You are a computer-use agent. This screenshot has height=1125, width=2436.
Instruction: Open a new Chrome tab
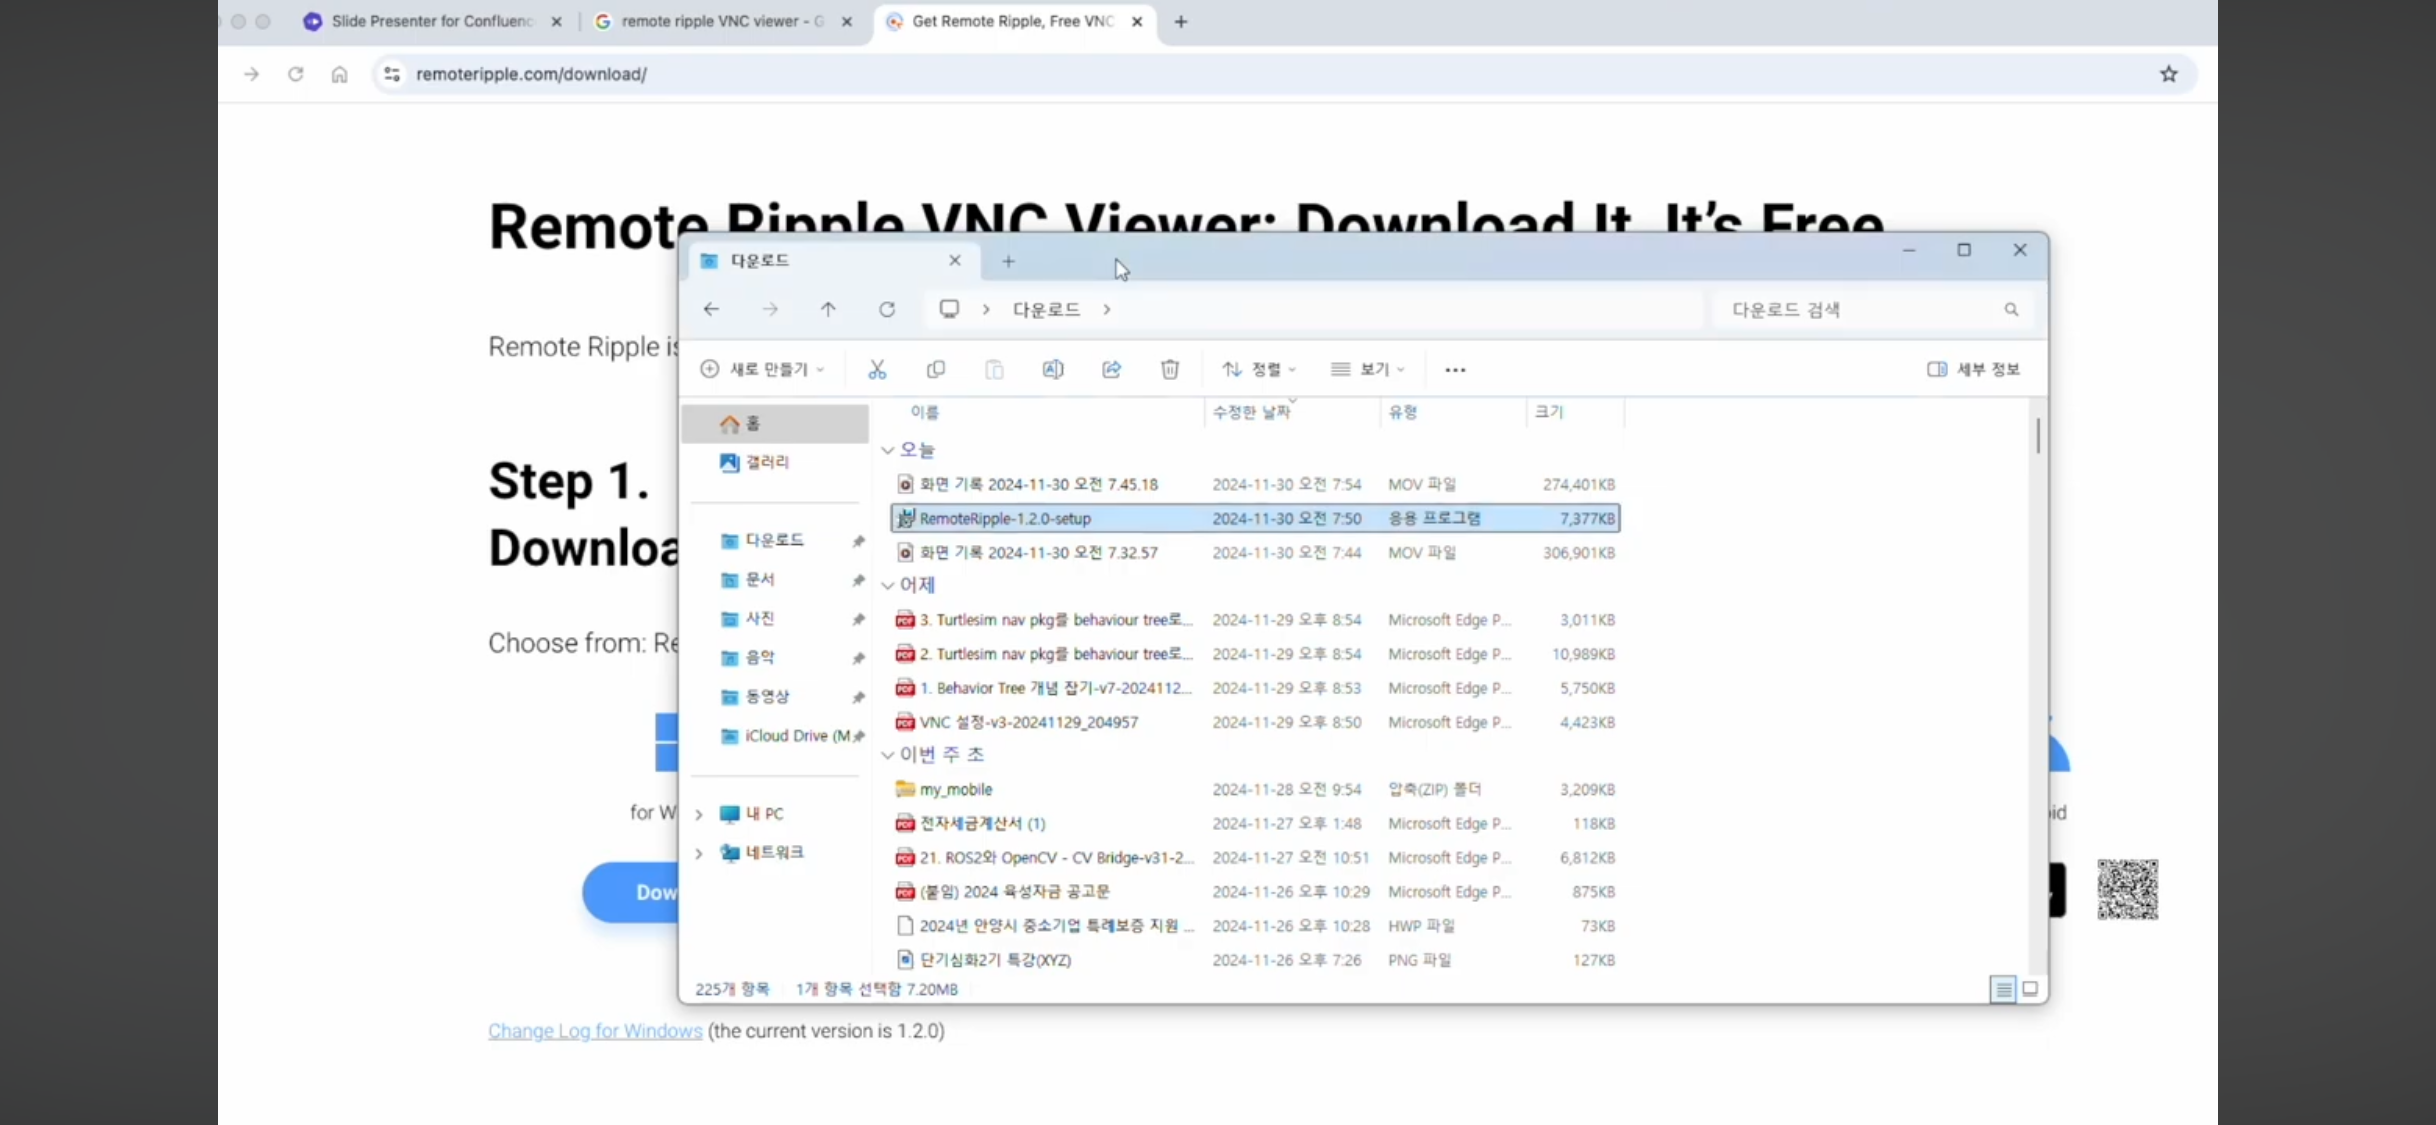tap(1181, 21)
